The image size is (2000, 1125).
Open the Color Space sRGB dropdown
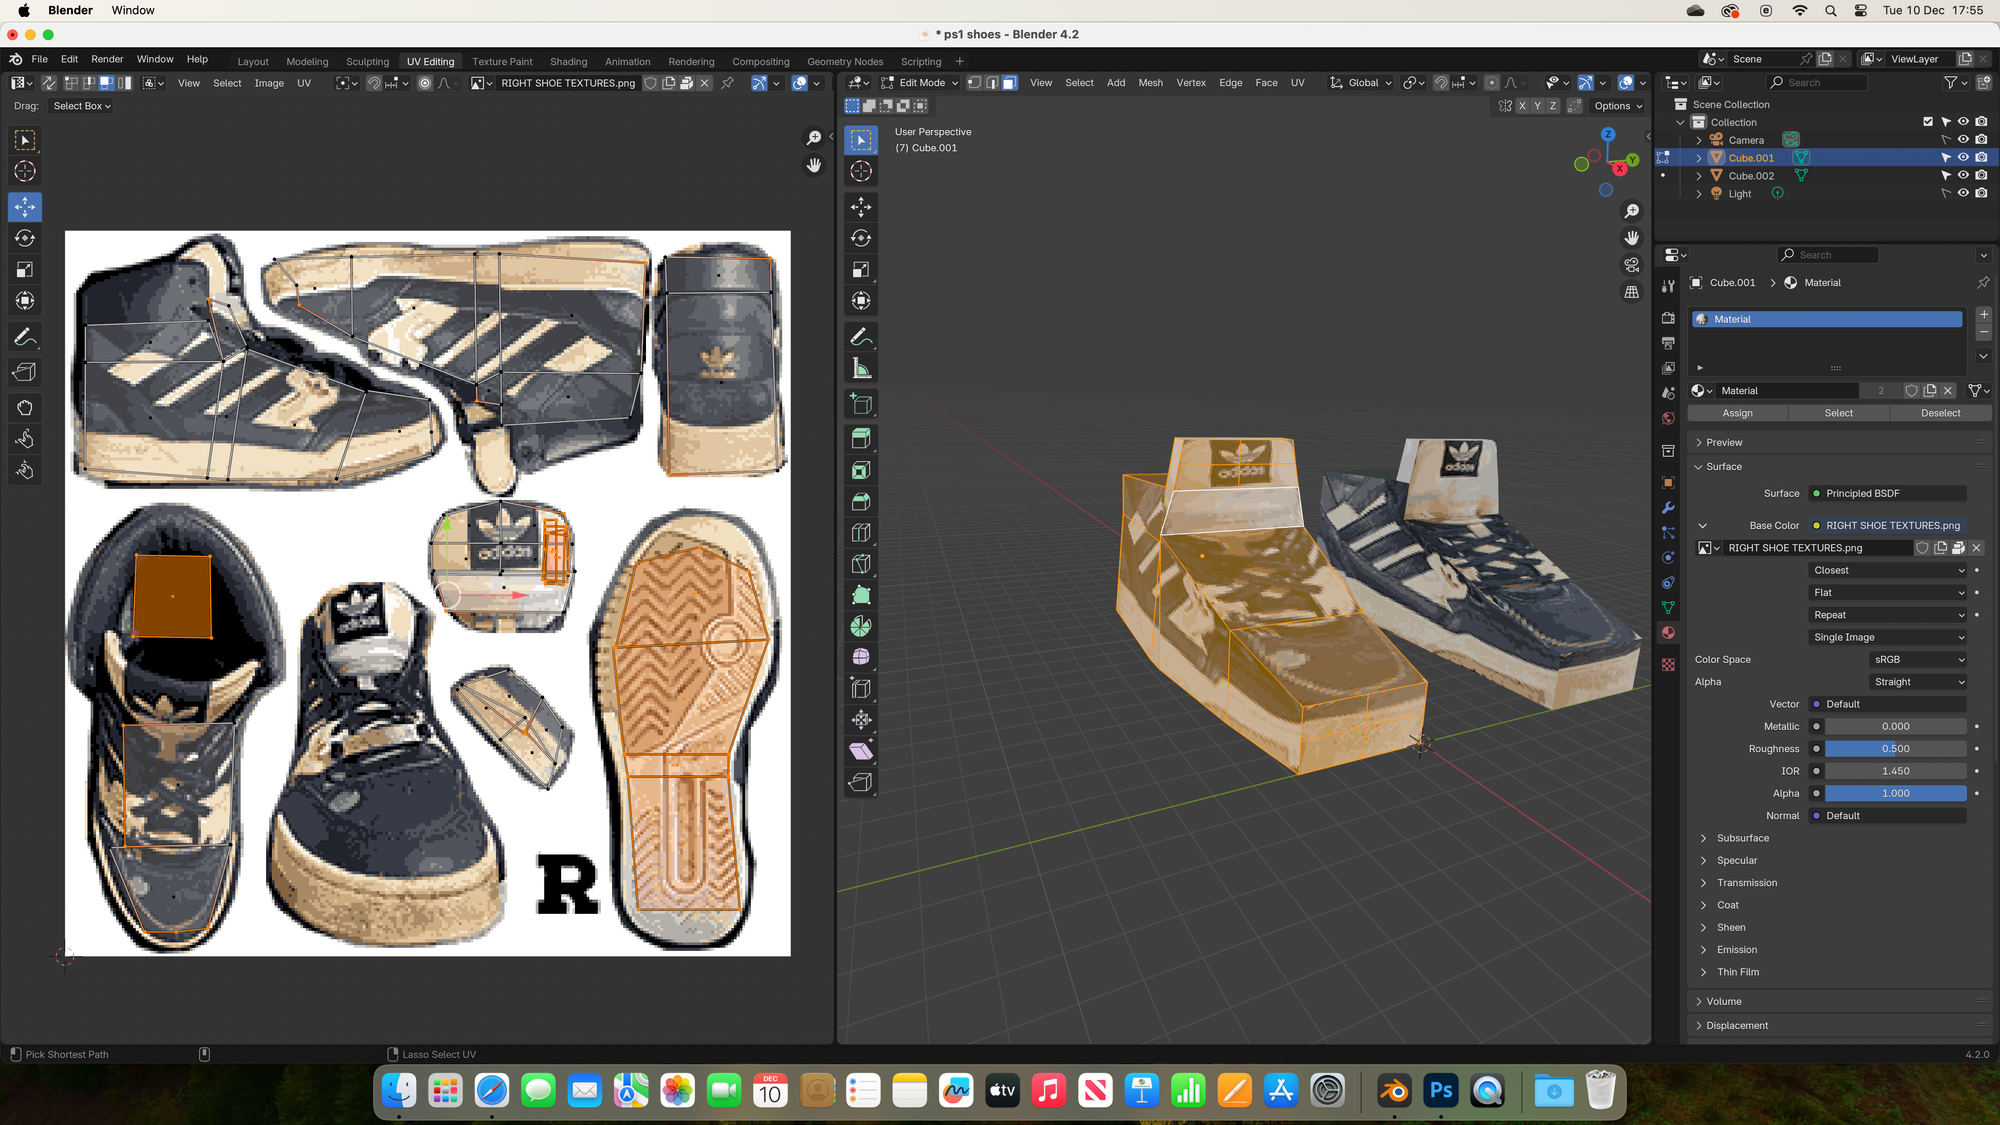[x=1918, y=660]
